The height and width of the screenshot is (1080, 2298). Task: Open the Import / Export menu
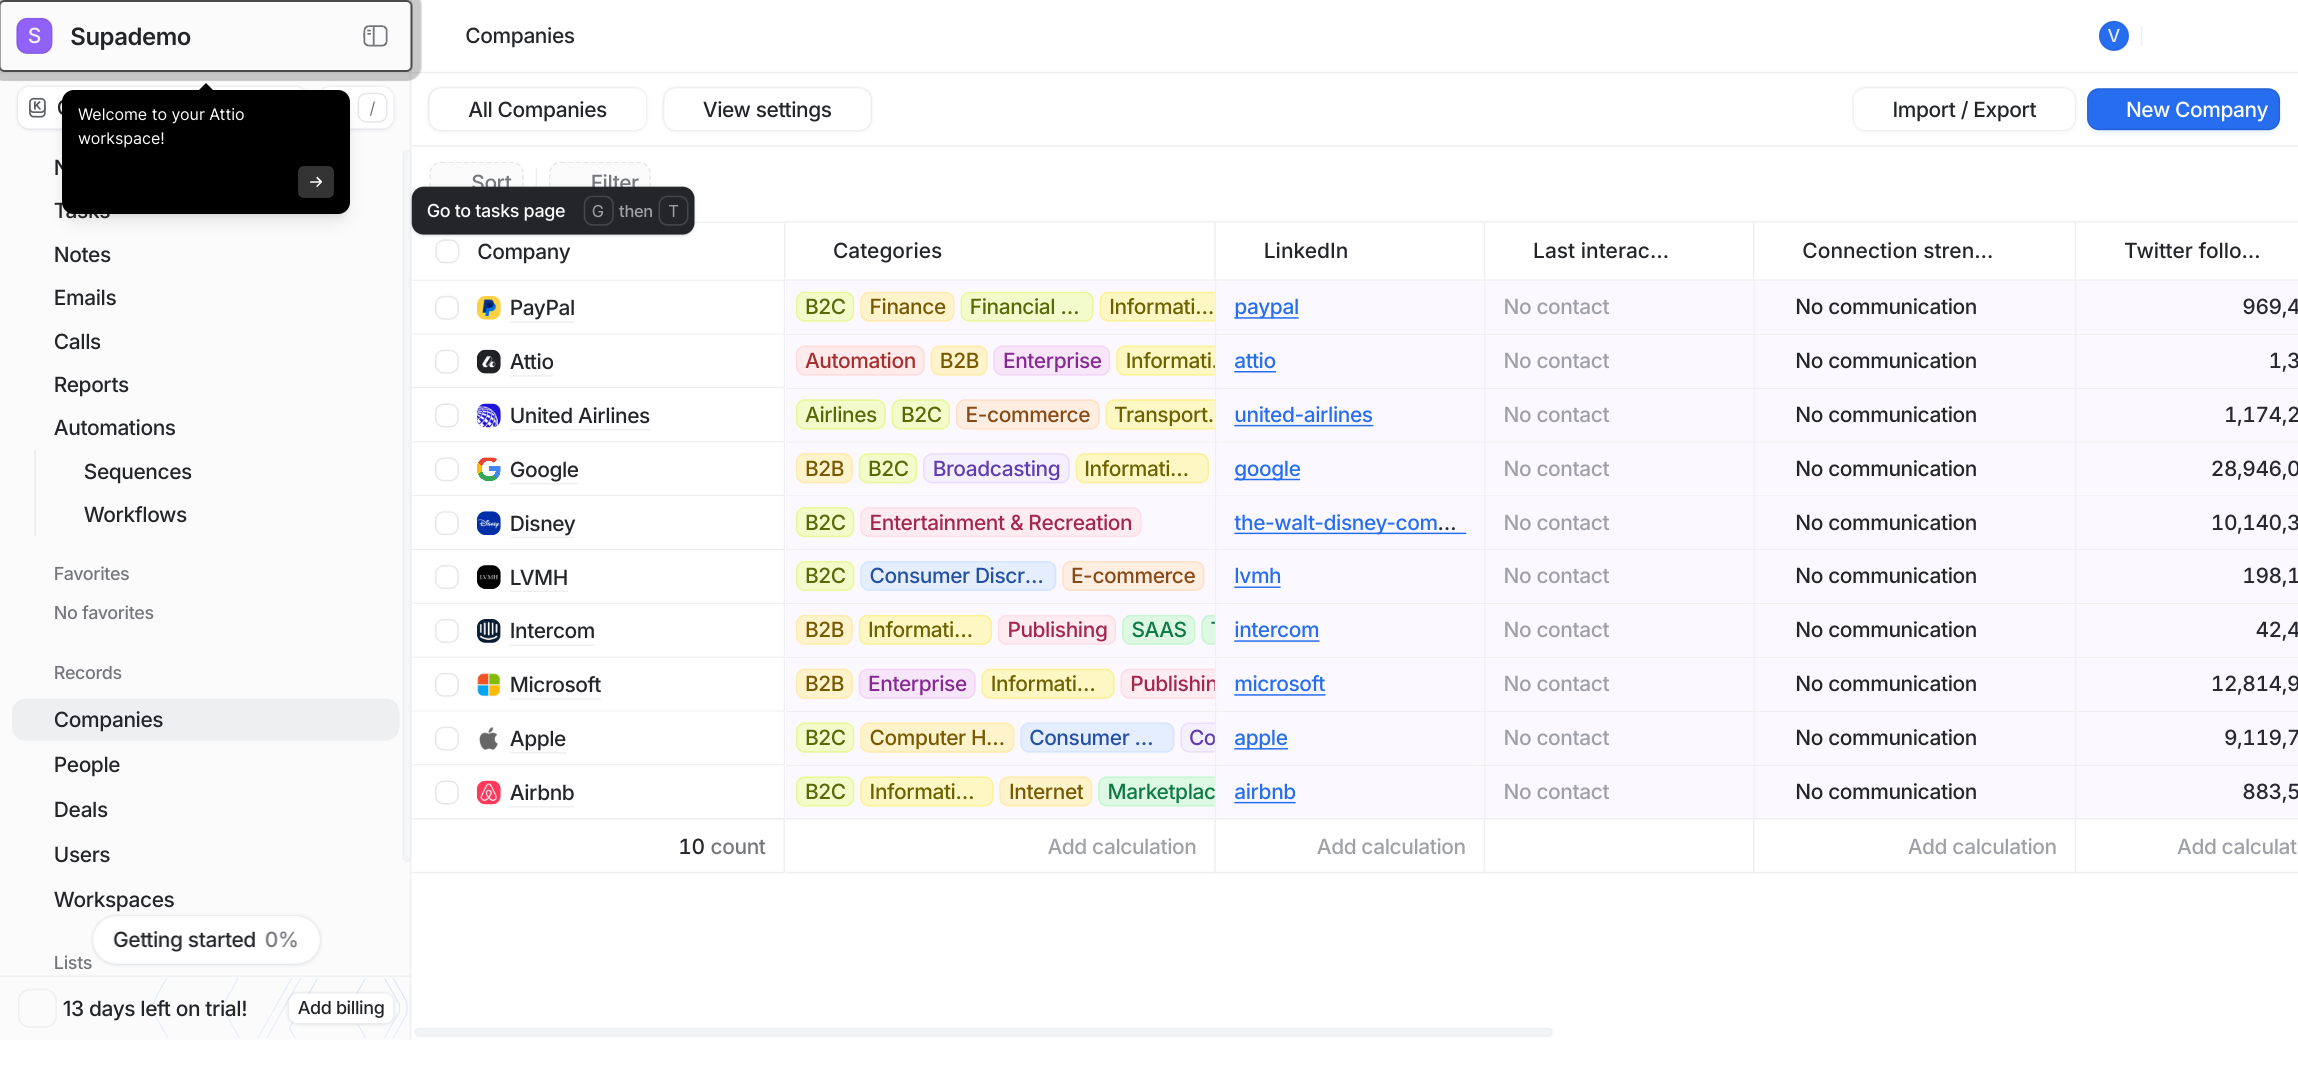1963,109
